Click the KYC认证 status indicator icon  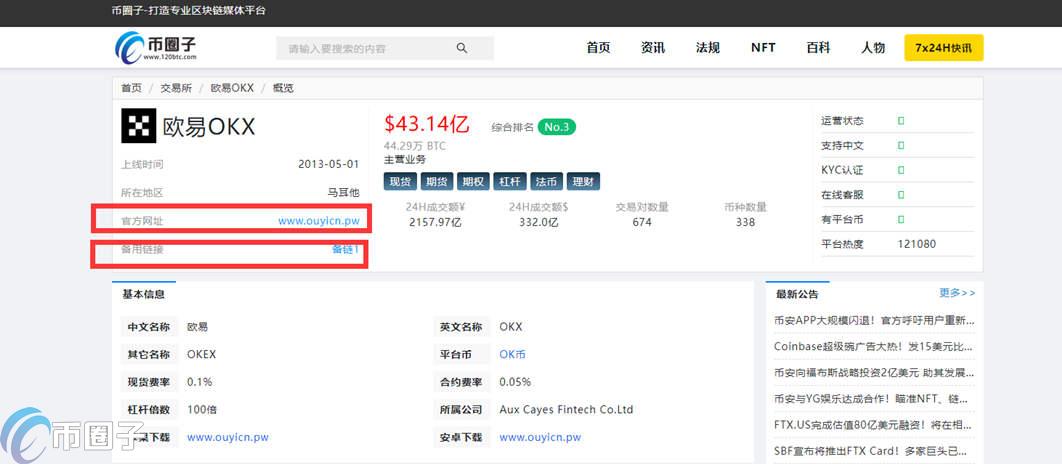901,170
